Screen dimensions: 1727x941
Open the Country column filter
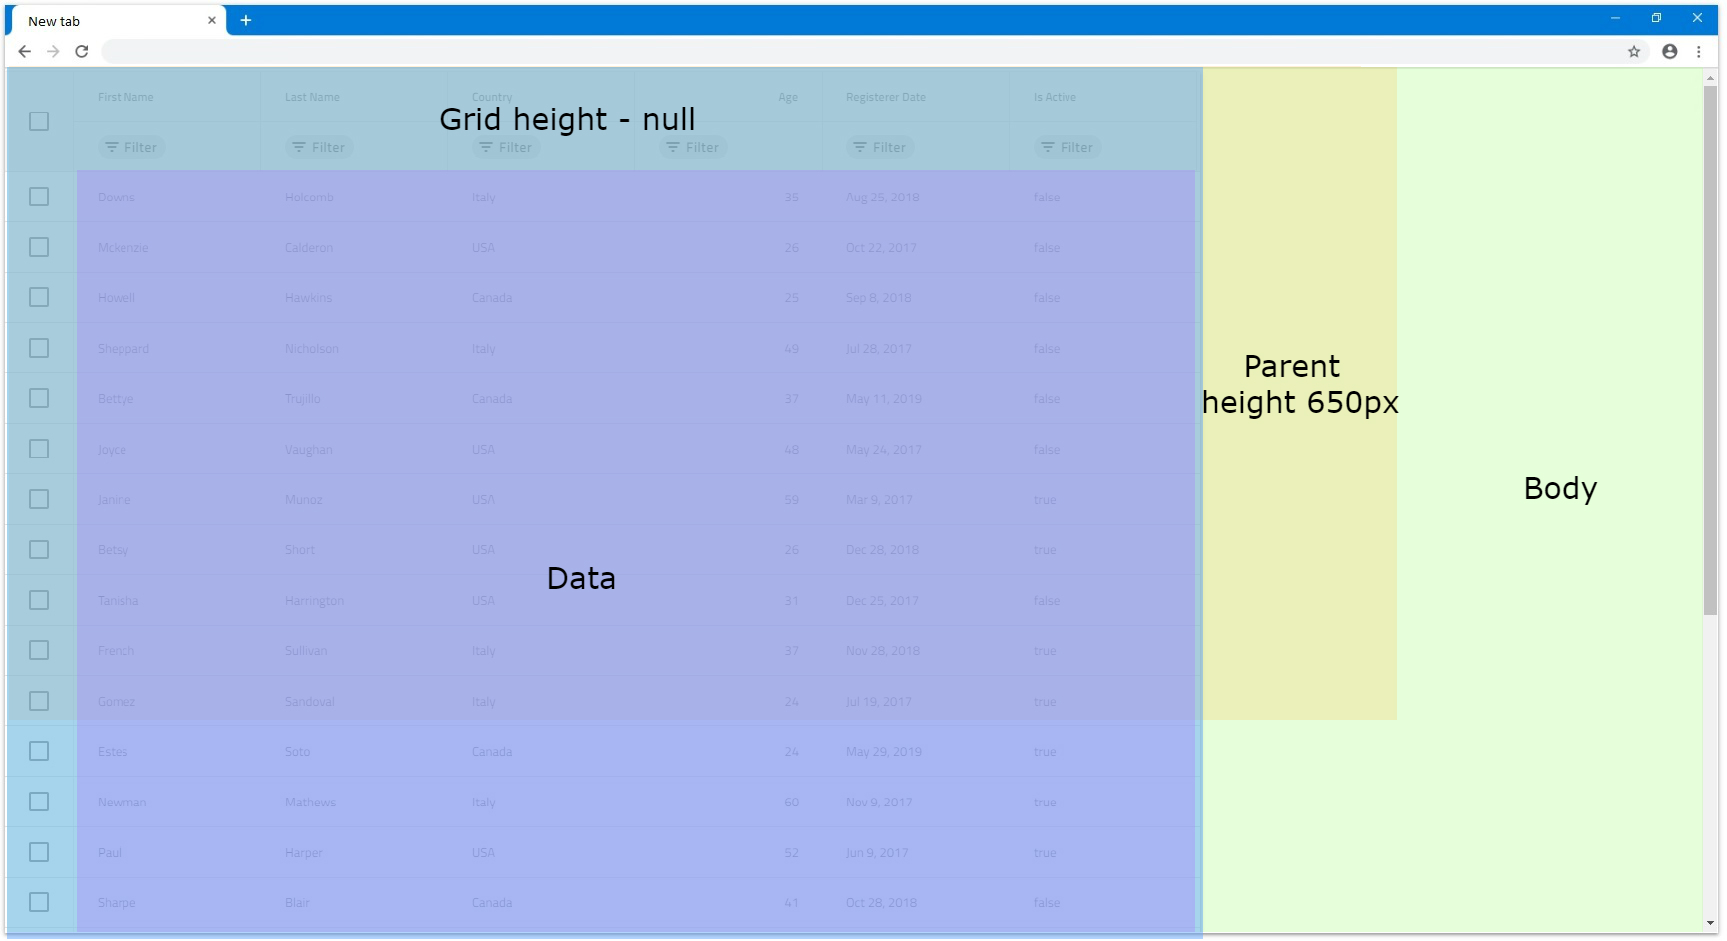point(505,147)
